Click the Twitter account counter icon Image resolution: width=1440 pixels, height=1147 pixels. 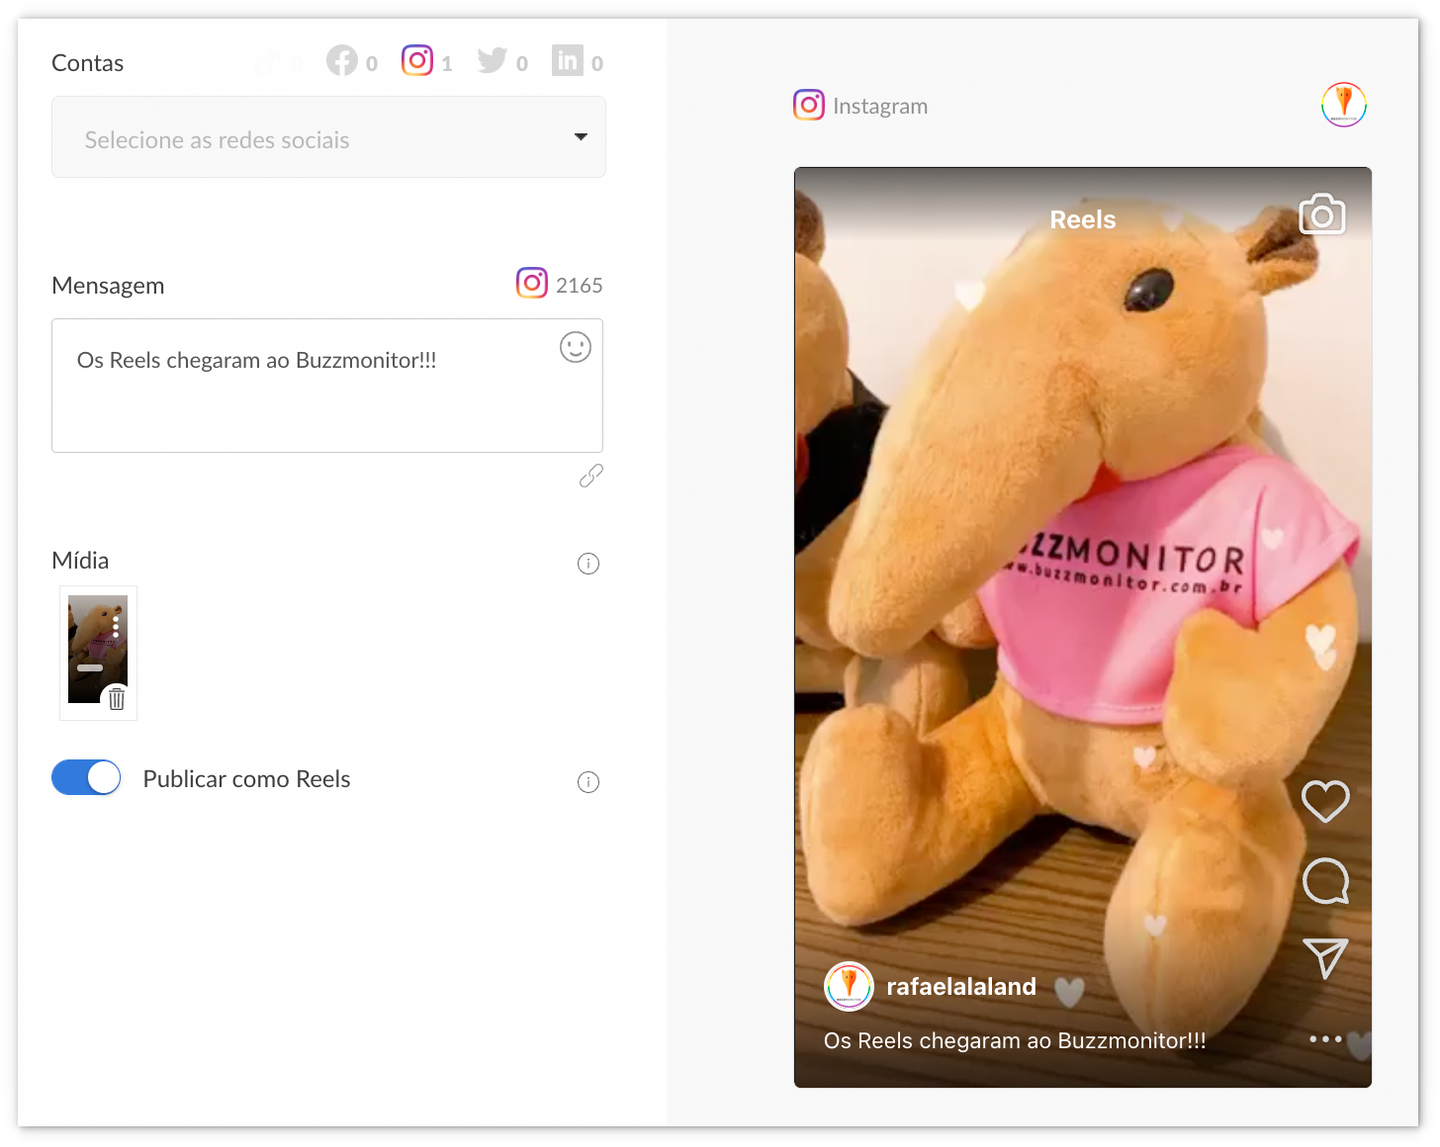[492, 61]
